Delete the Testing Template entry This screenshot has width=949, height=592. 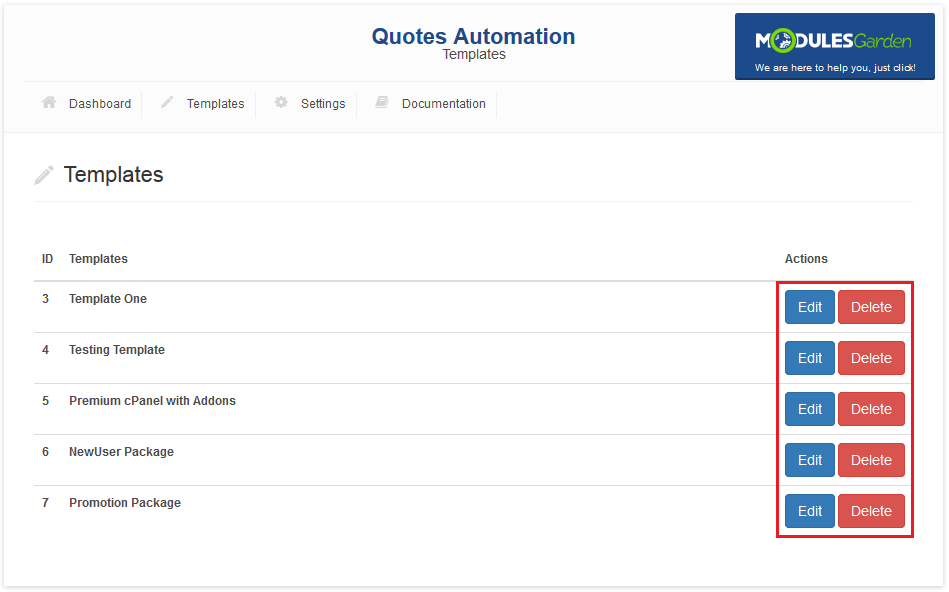(871, 358)
